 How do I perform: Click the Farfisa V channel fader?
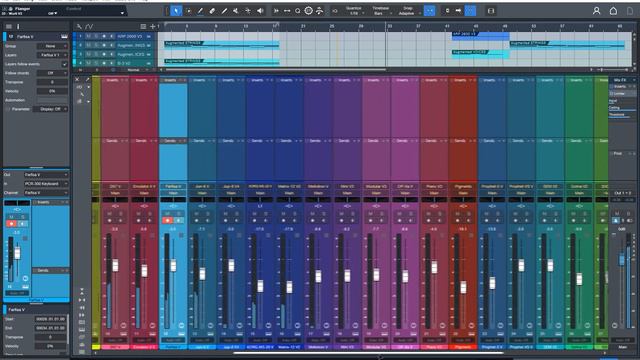pos(173,265)
